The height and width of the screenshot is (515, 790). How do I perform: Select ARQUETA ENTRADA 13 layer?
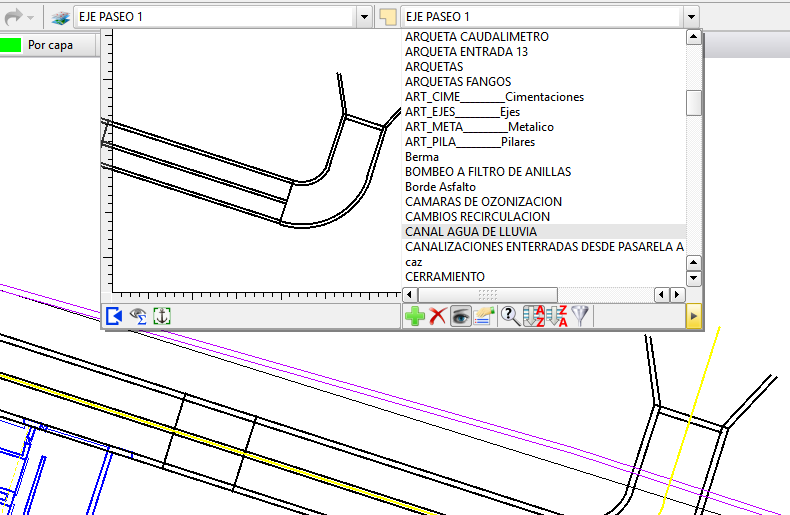point(544,52)
